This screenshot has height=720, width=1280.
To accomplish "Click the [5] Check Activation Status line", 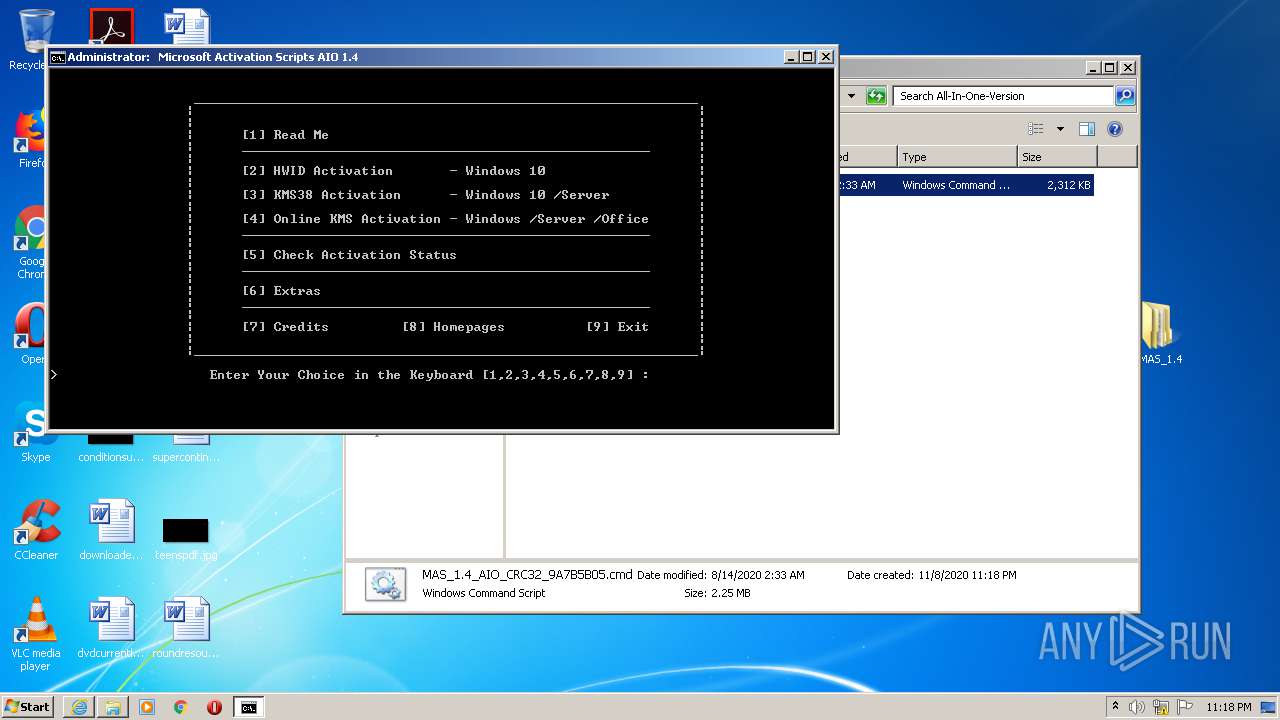I will tap(349, 255).
